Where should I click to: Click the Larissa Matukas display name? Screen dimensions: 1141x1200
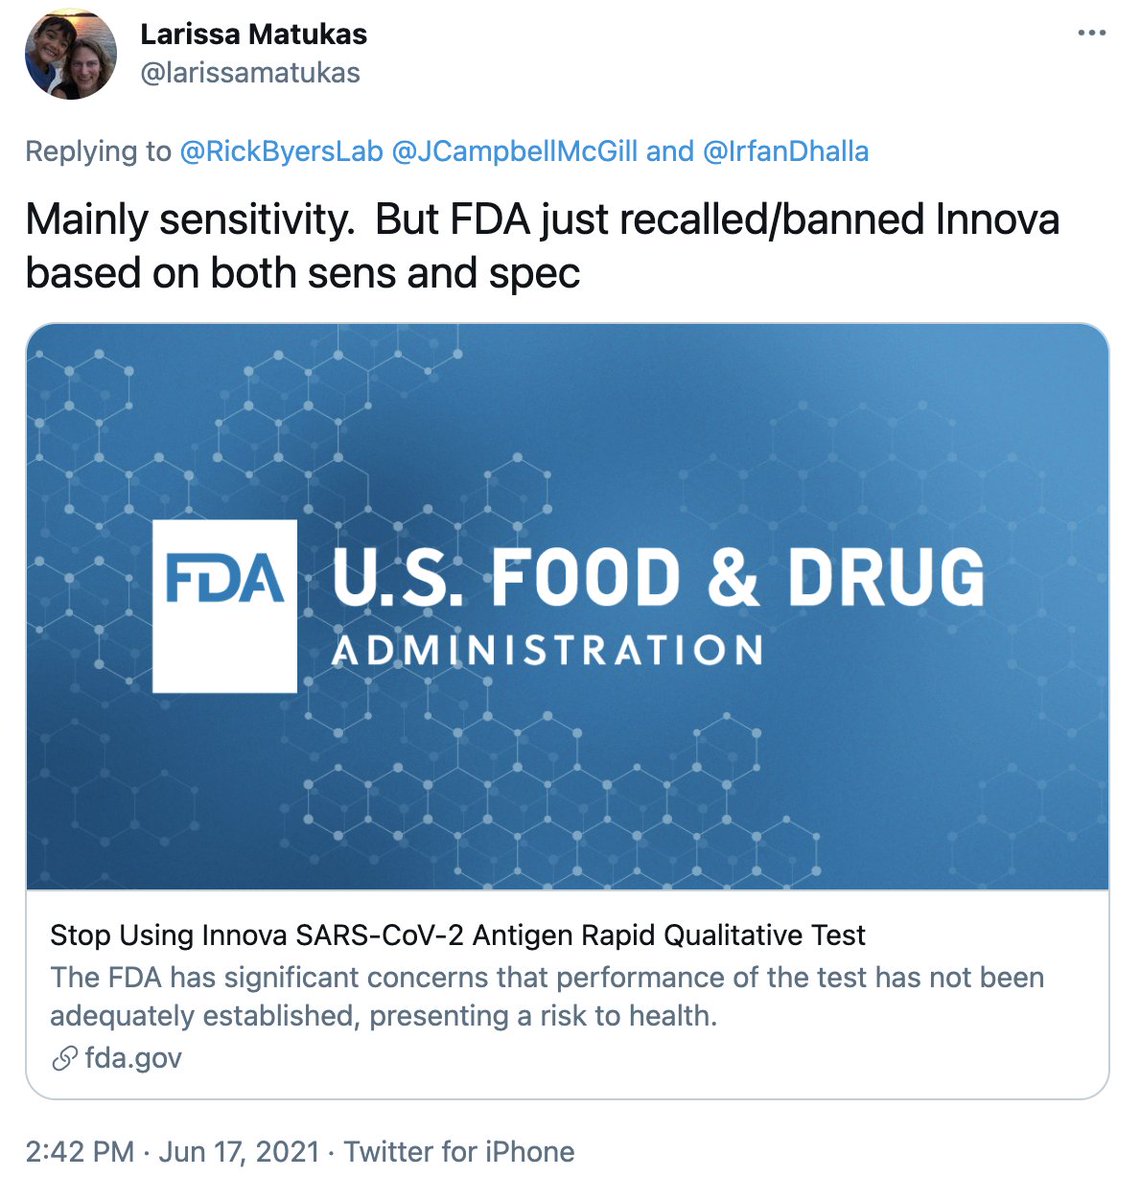click(253, 34)
